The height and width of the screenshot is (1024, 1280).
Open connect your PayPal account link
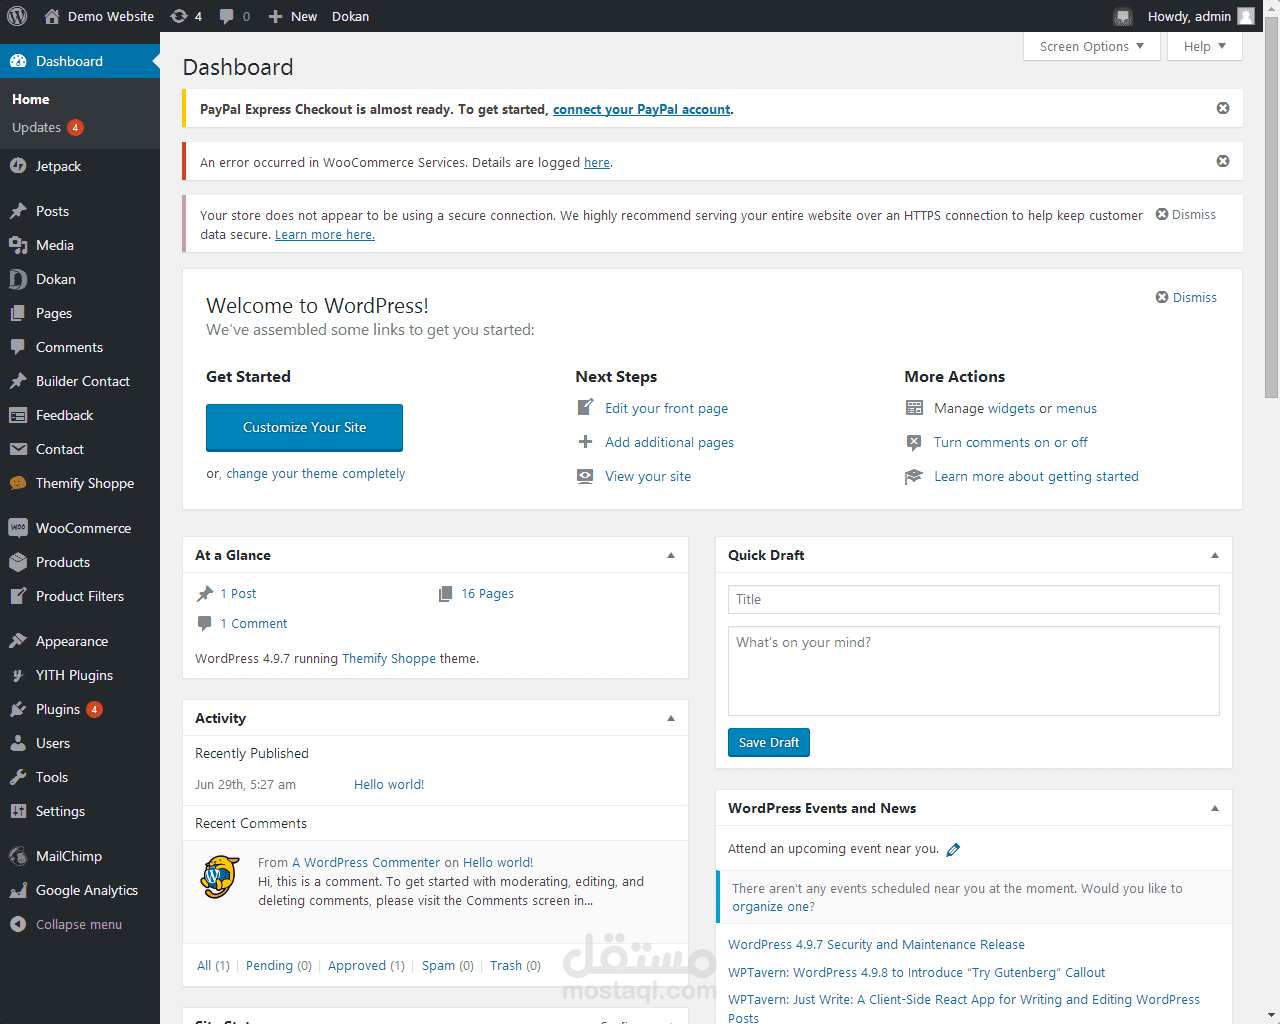[642, 109]
